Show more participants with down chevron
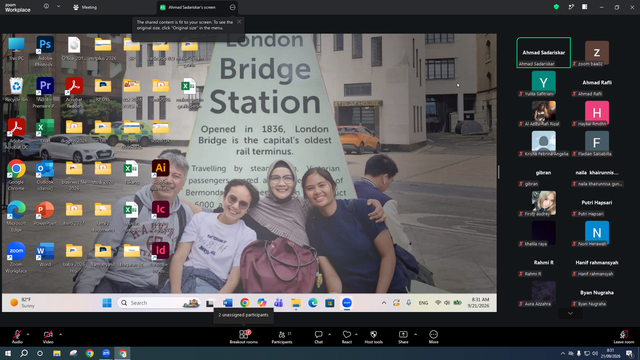 (x=570, y=313)
